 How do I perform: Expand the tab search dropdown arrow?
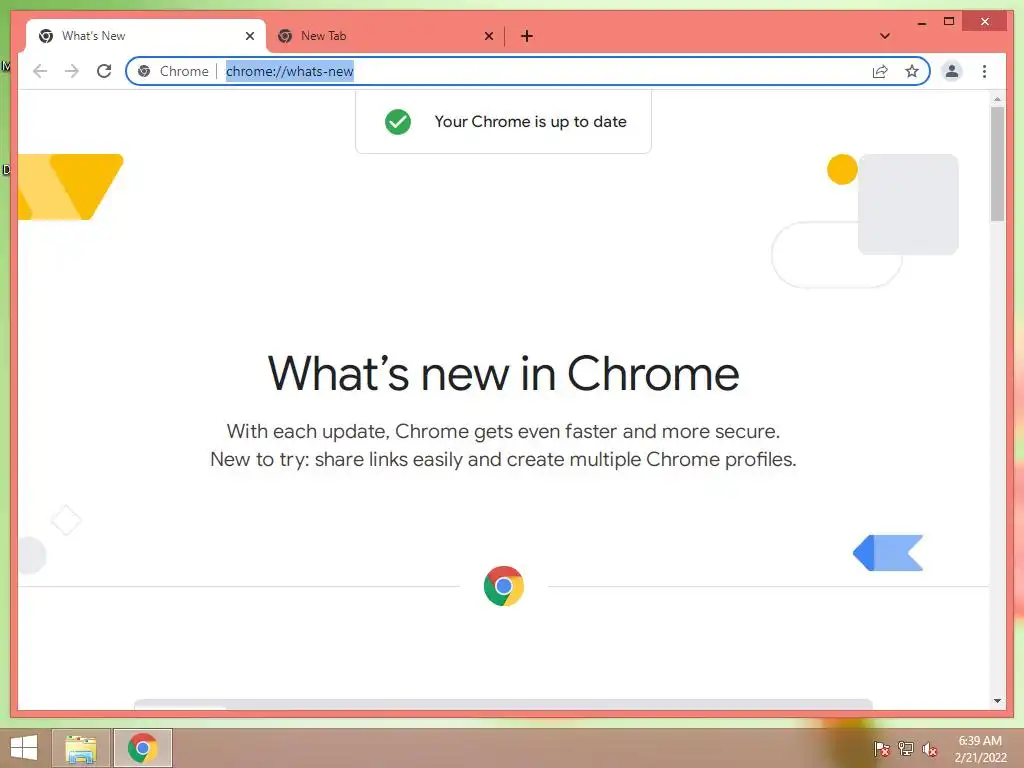(x=884, y=36)
